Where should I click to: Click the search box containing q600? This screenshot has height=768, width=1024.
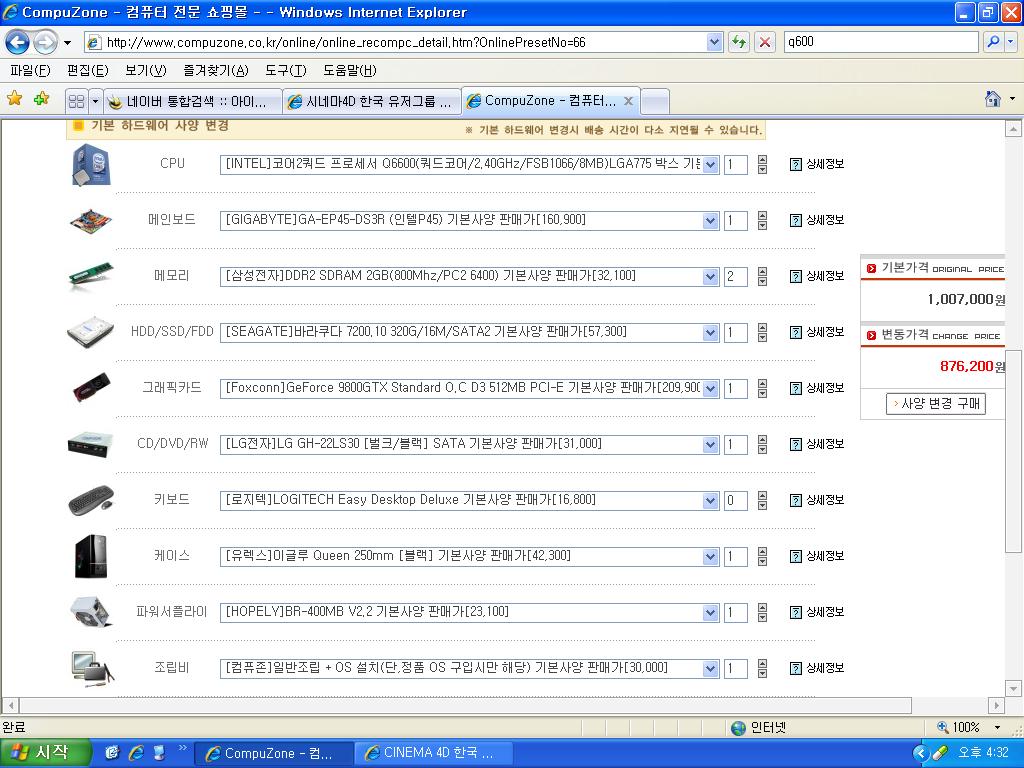point(880,42)
